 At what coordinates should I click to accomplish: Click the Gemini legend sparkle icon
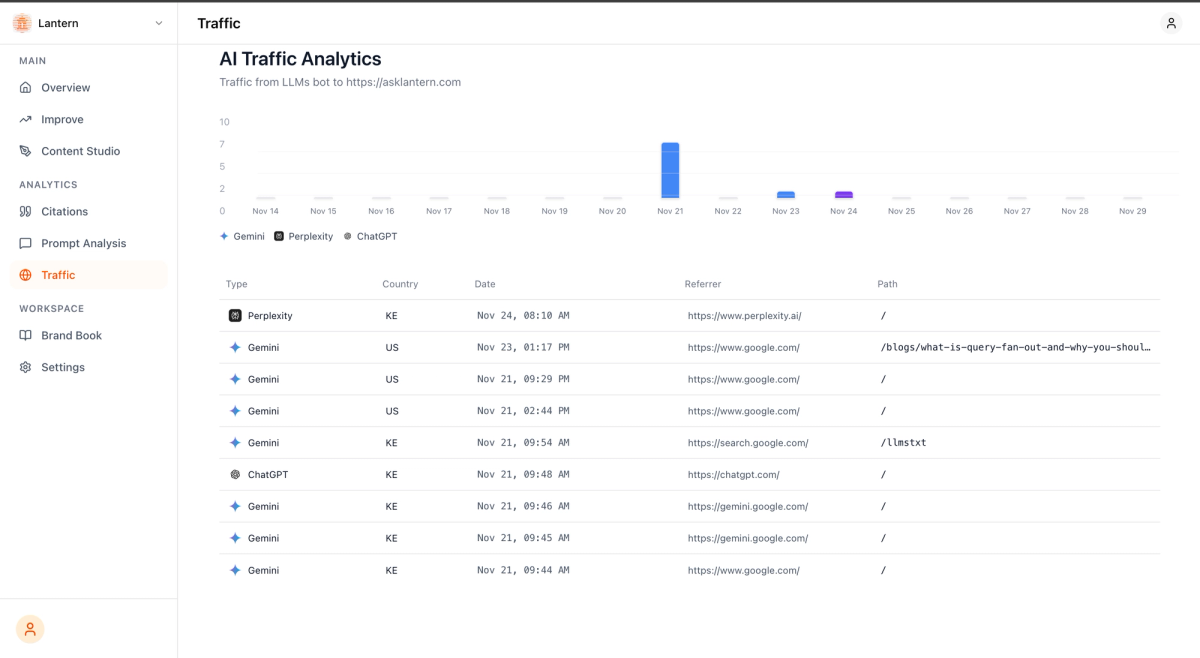[x=224, y=236]
